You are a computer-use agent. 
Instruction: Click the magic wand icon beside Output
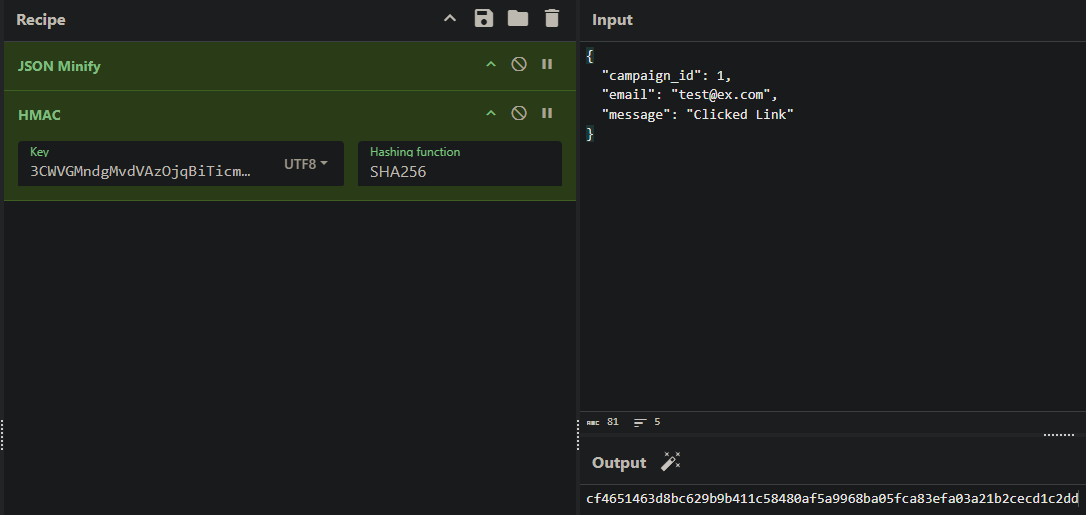670,462
